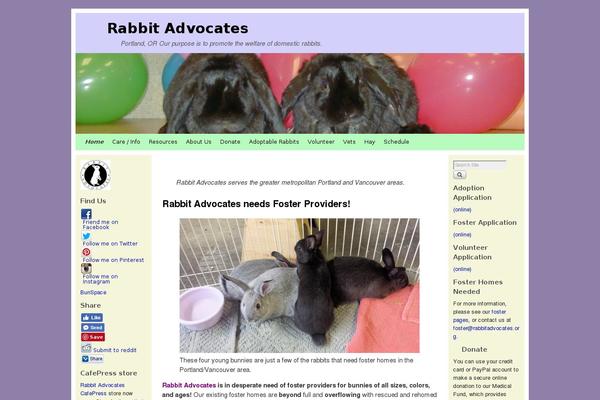Click the Search Site input field
The height and width of the screenshot is (400, 600).
[x=479, y=165]
